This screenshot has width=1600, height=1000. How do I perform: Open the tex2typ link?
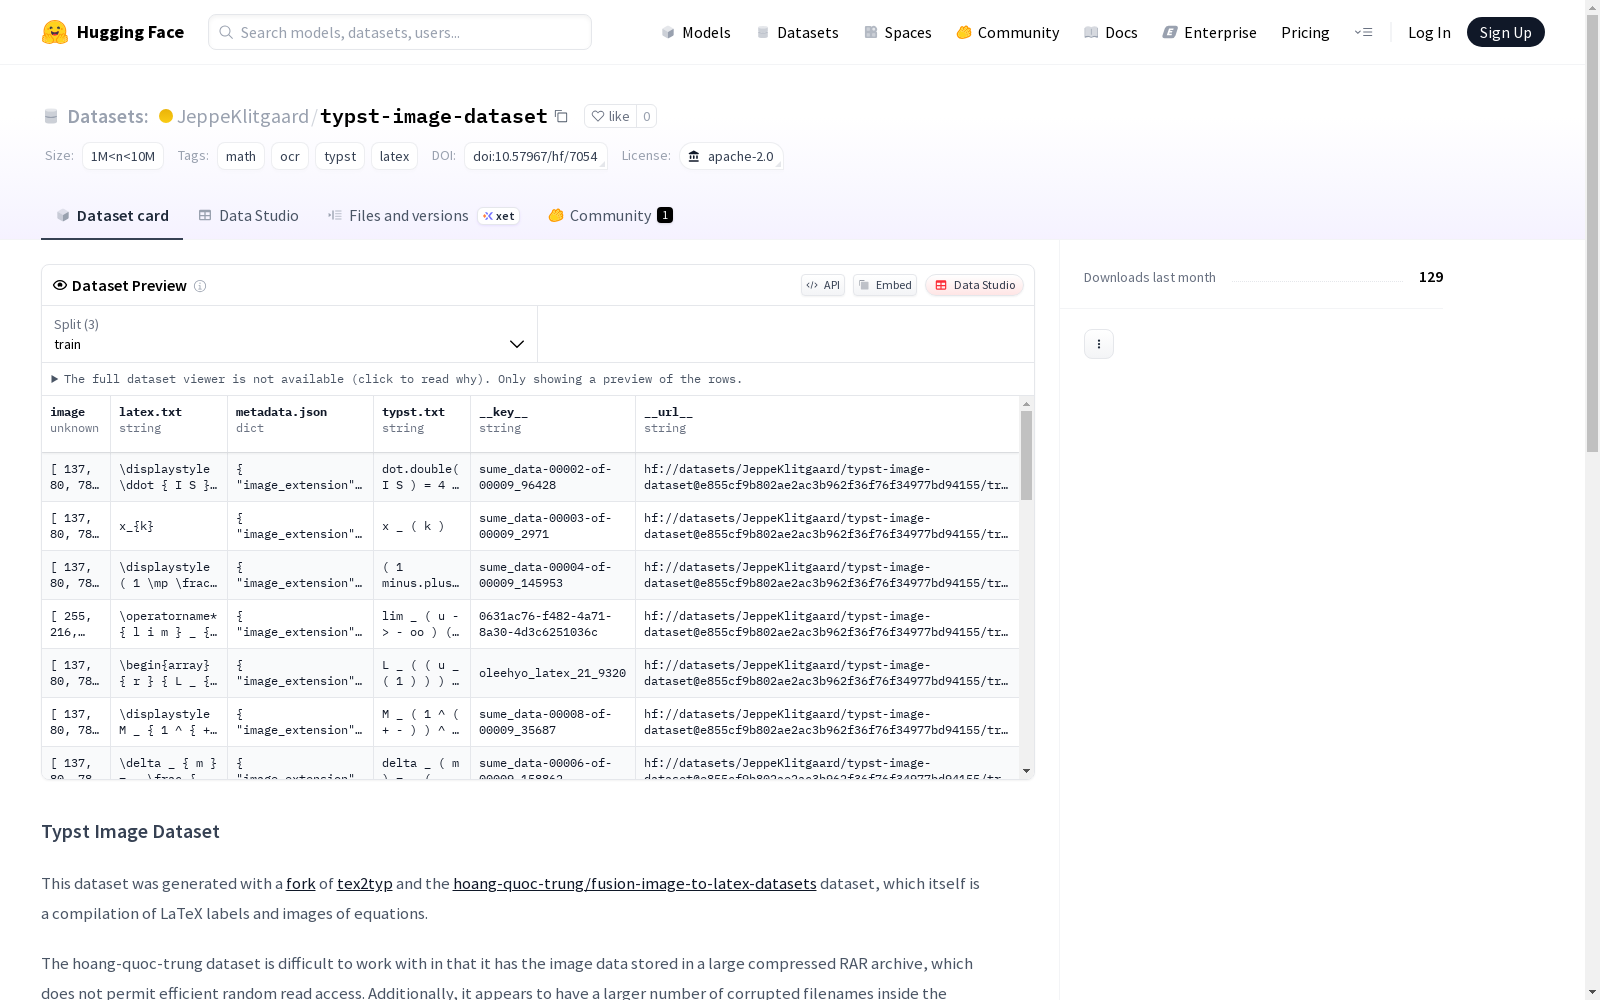coord(365,884)
